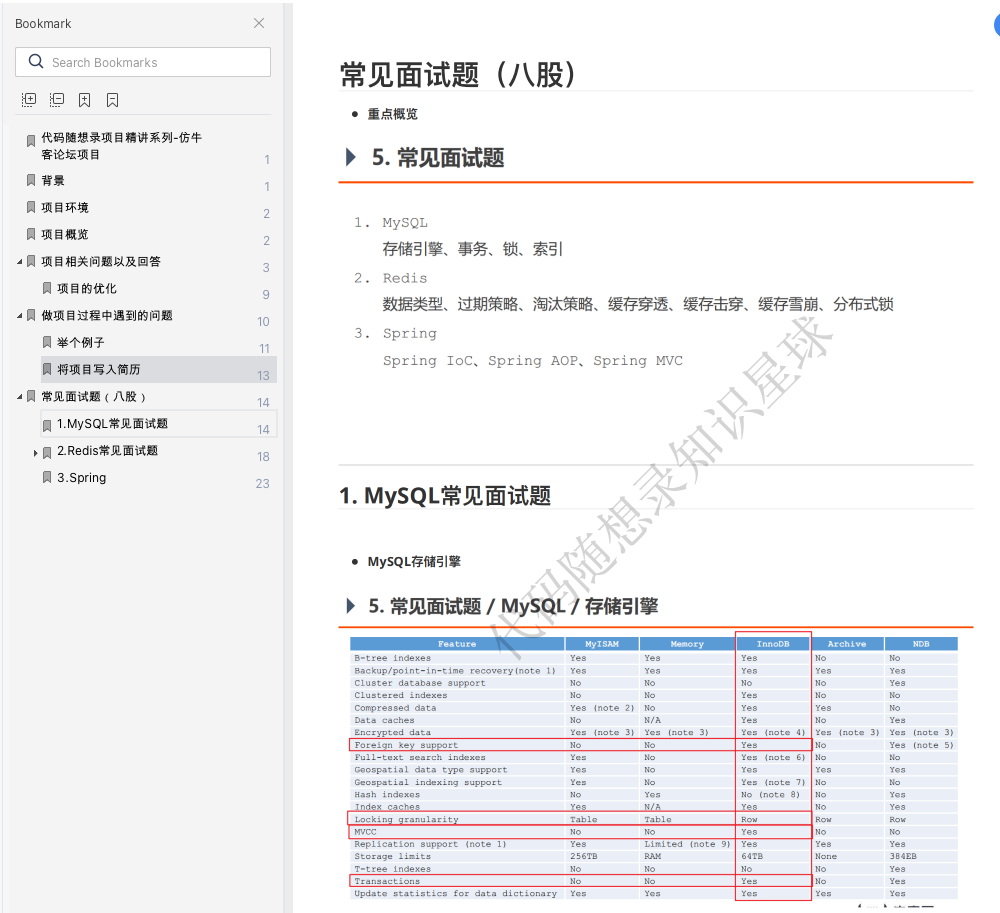
Task: Click the bookmark icon beside 项目环境
Action: (31, 207)
